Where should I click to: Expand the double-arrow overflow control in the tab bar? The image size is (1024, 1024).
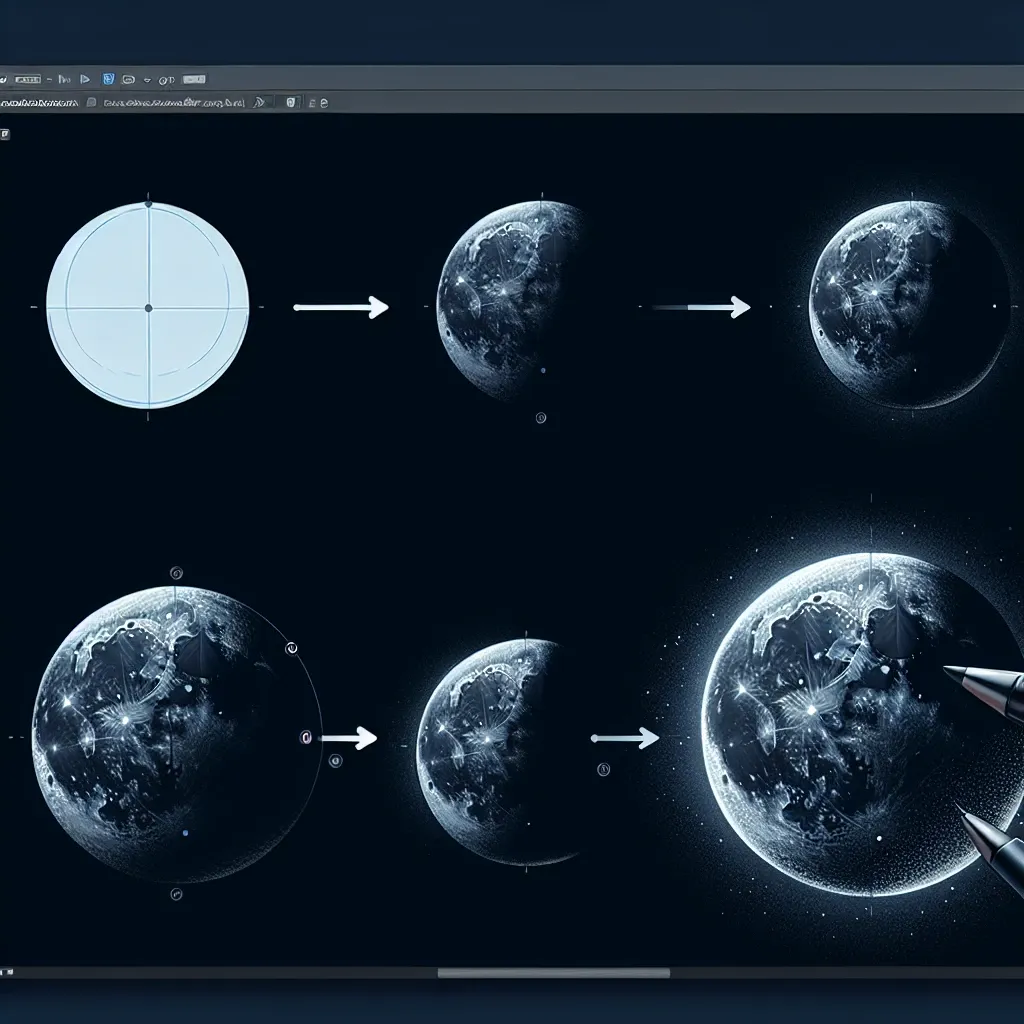click(x=258, y=100)
